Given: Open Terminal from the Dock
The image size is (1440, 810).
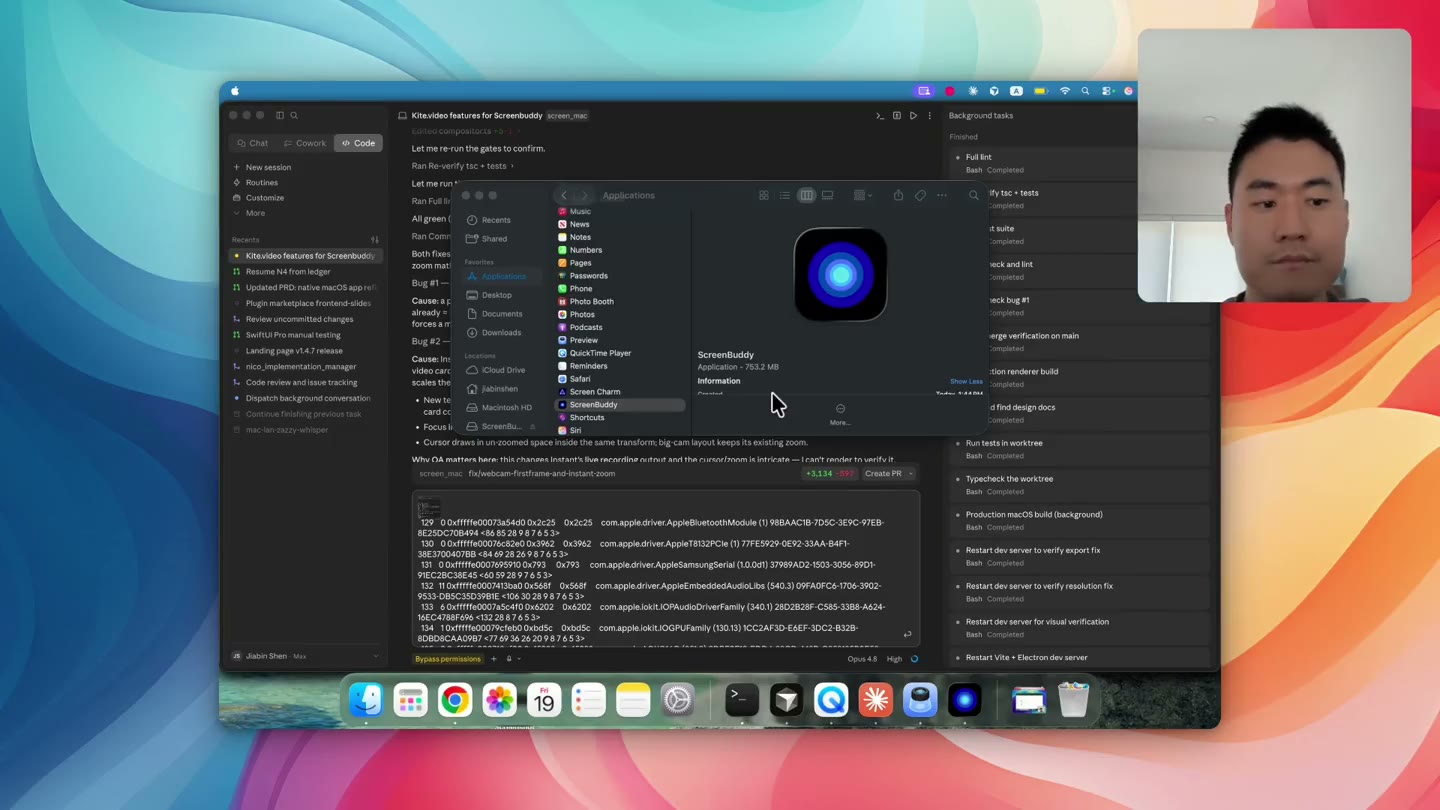Looking at the screenshot, I should pyautogui.click(x=742, y=700).
